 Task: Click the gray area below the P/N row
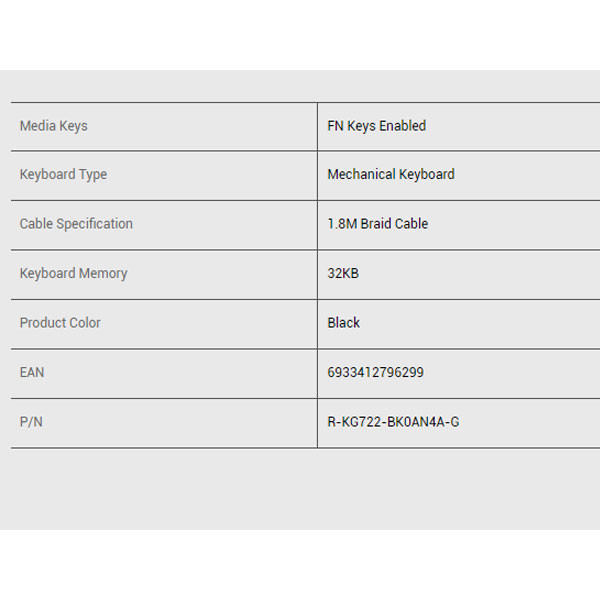300,488
